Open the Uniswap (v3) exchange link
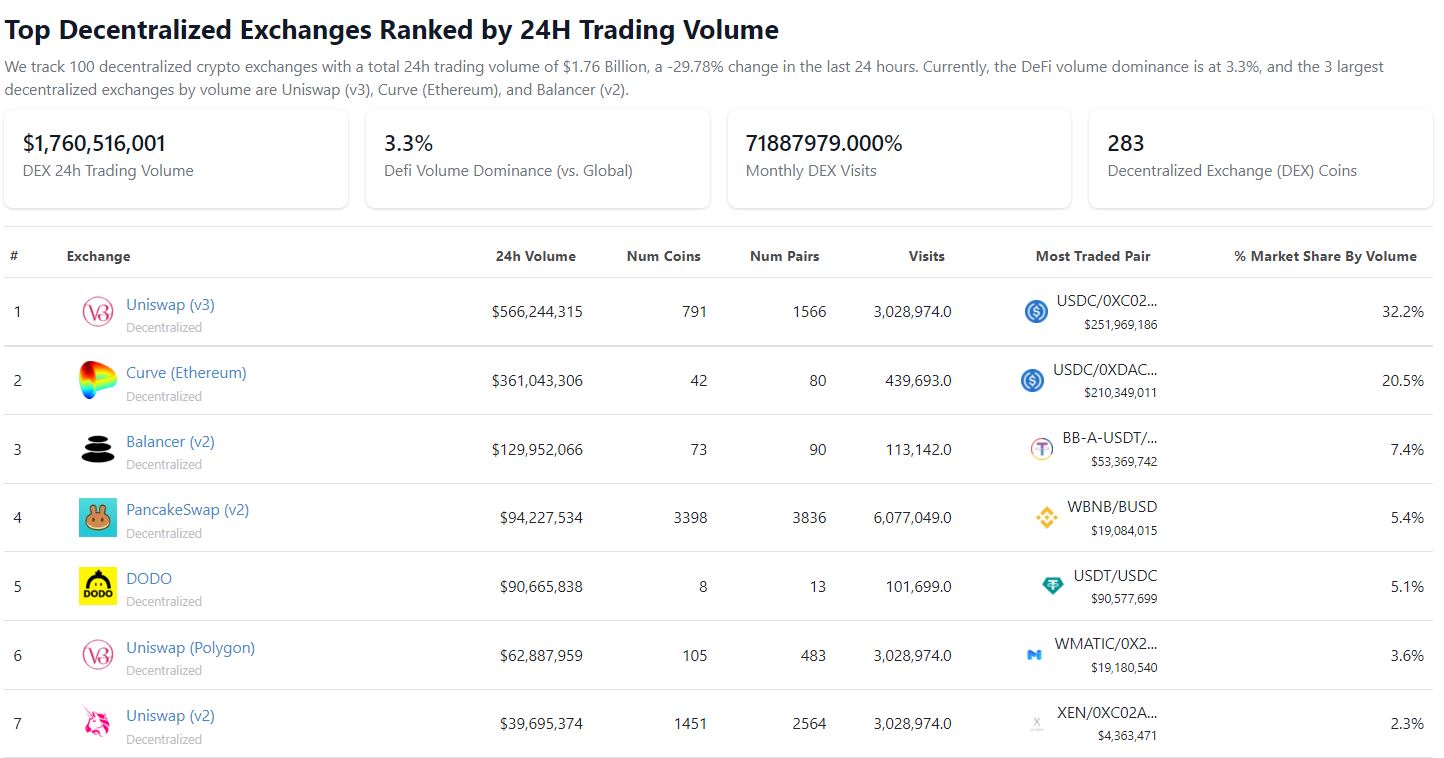Image resolution: width=1444 pixels, height=758 pixels. (x=170, y=304)
